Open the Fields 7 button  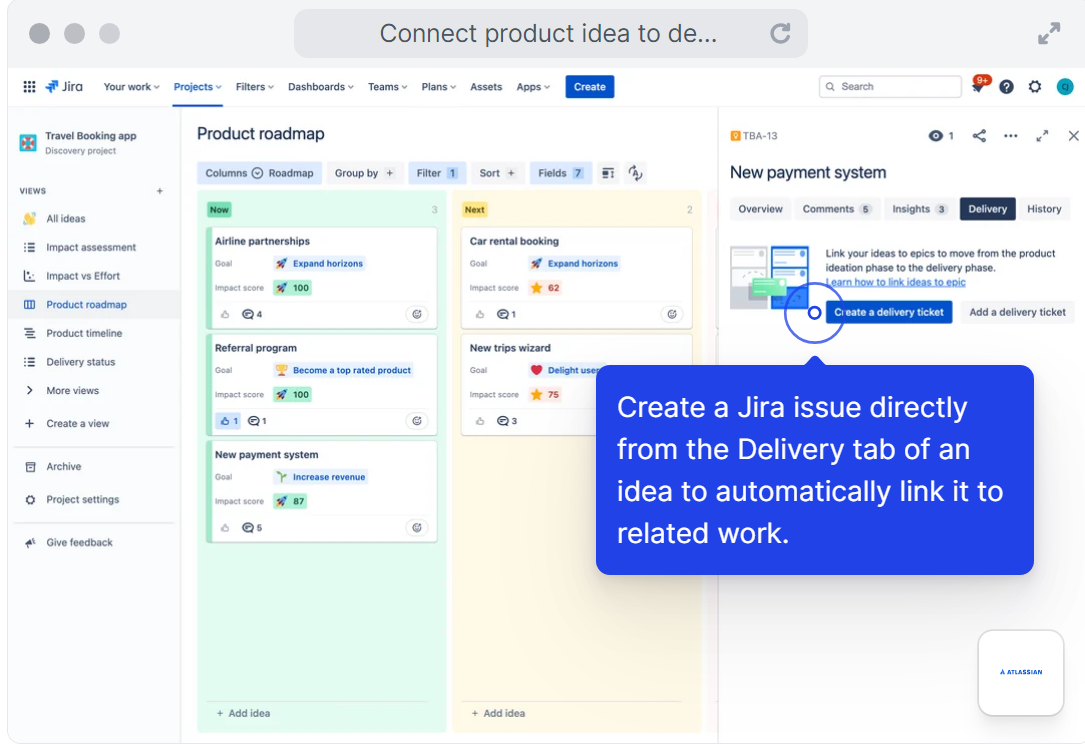point(560,173)
